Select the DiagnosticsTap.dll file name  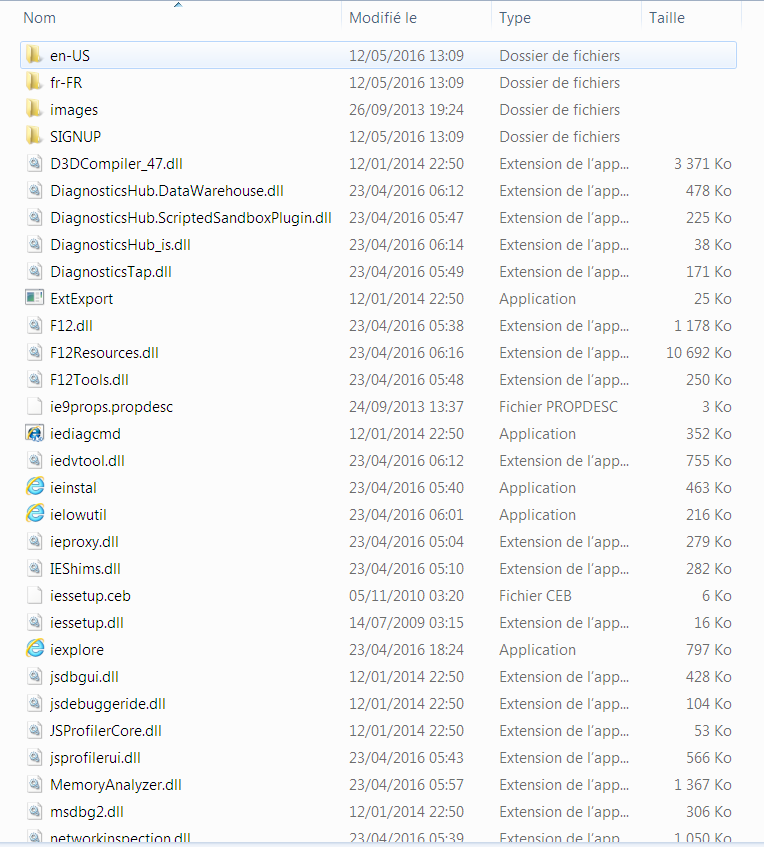pos(111,272)
